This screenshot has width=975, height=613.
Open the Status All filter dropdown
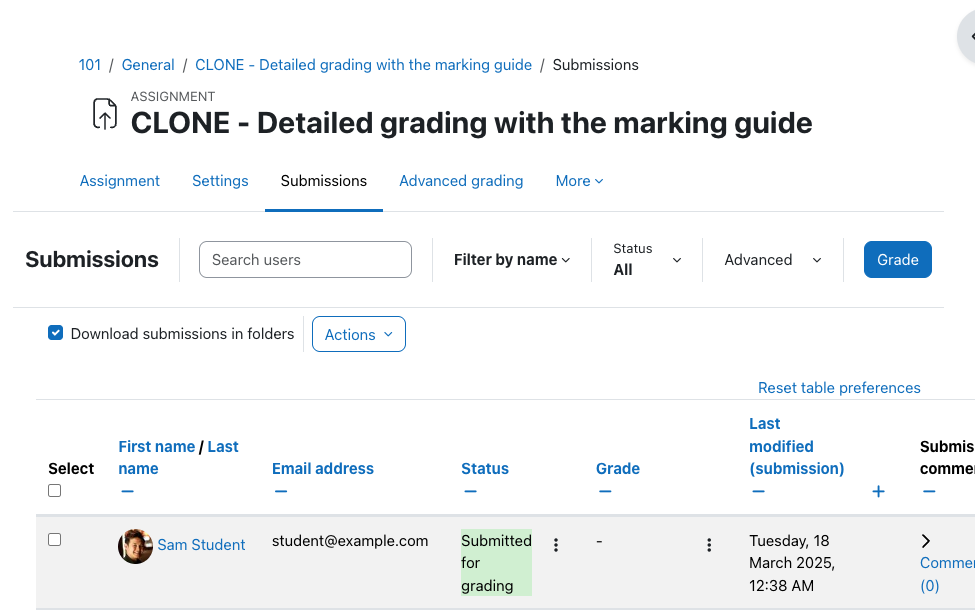click(647, 260)
